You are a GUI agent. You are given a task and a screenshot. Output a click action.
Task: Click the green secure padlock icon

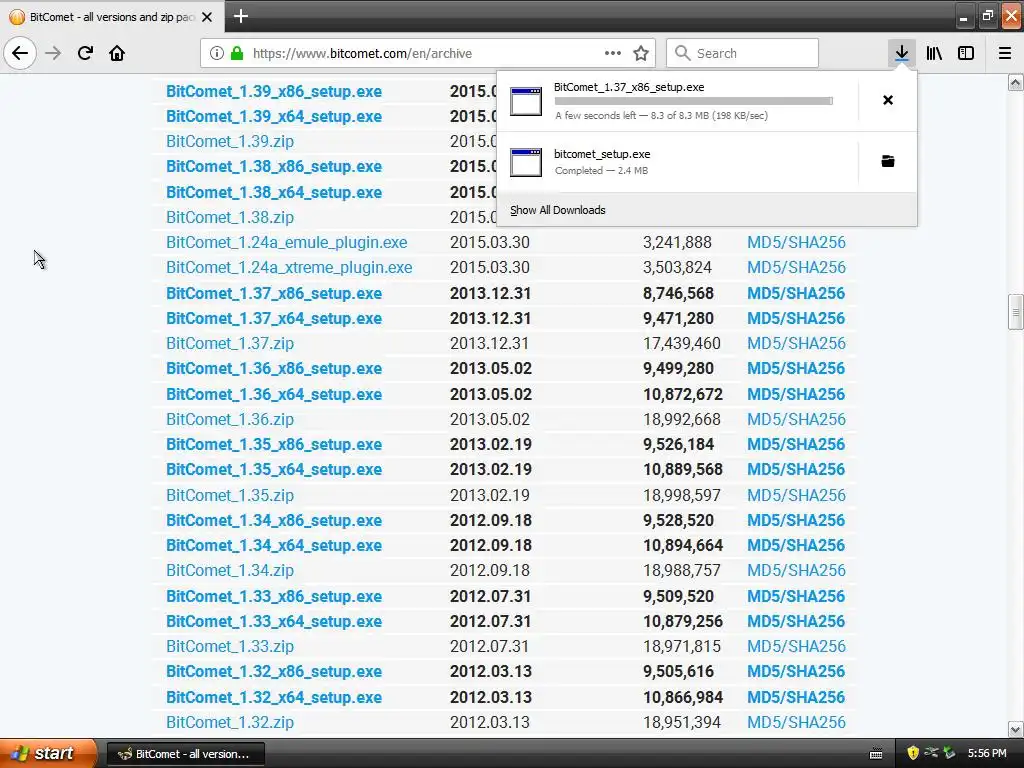(237, 53)
